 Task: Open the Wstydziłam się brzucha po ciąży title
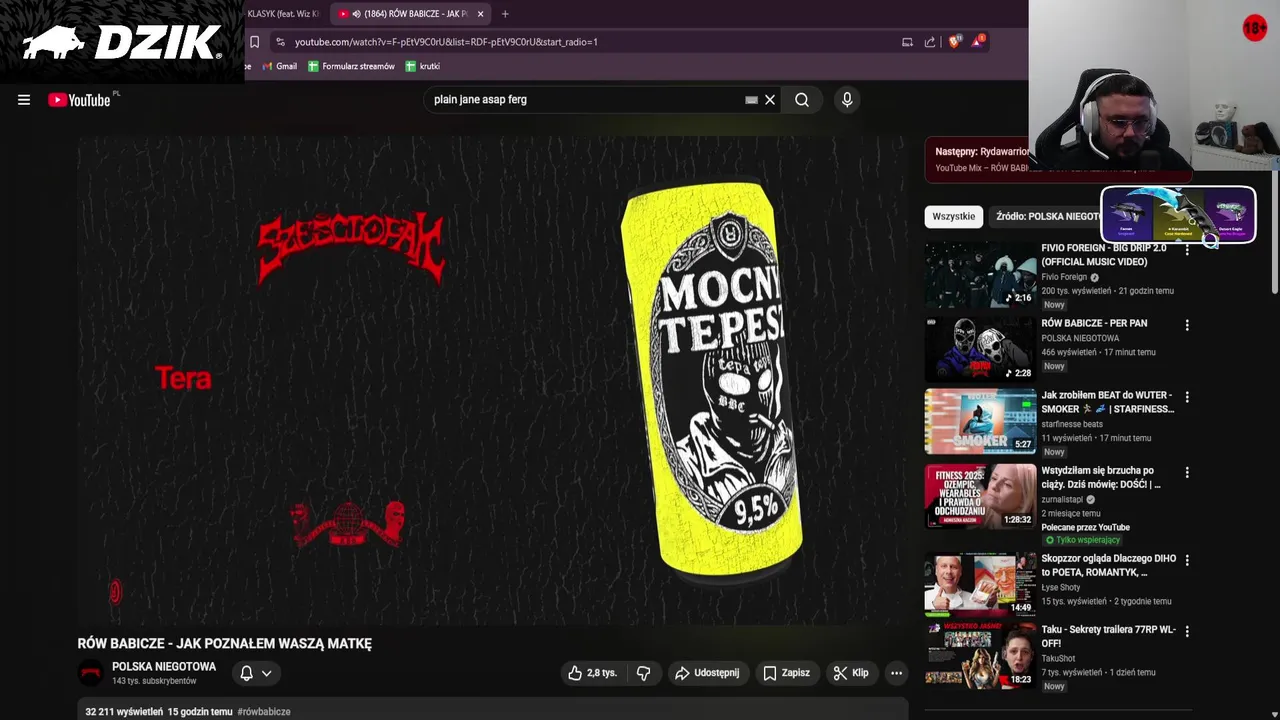click(1101, 477)
